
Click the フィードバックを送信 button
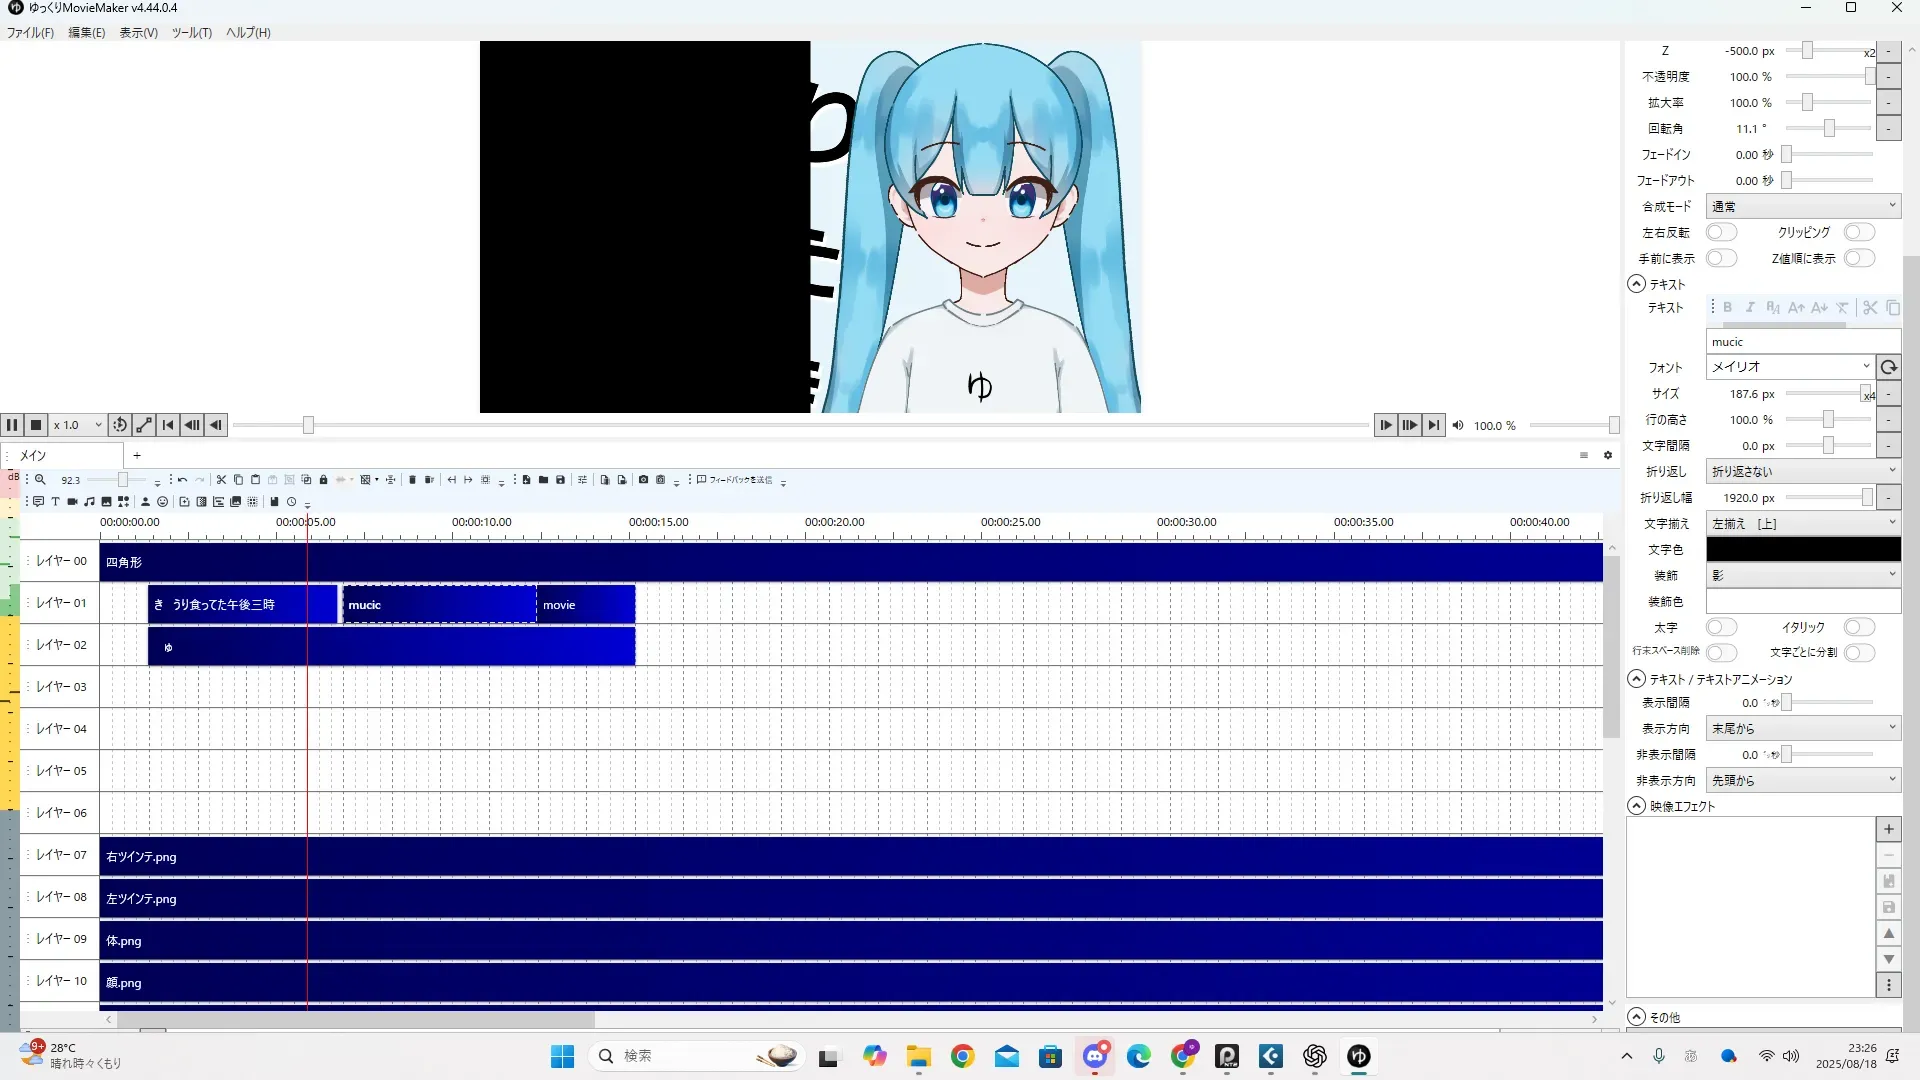(735, 480)
